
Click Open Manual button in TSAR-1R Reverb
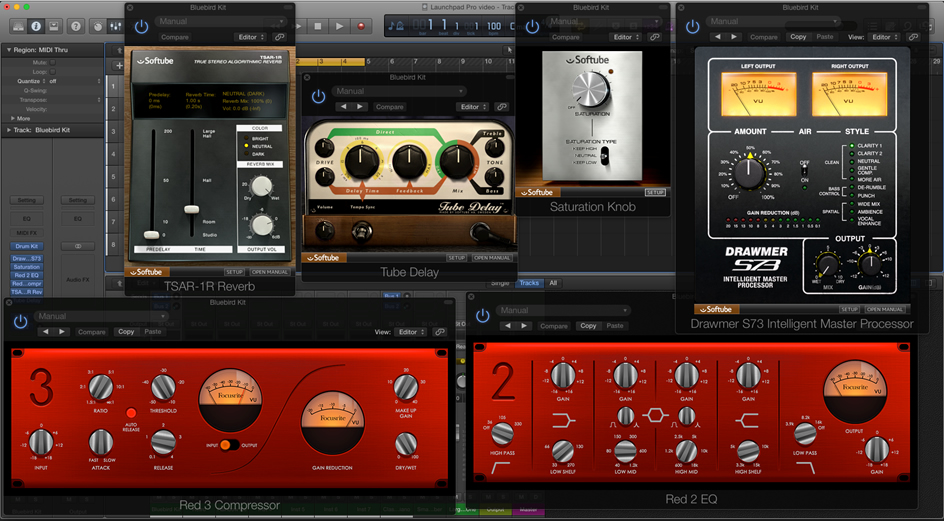(x=268, y=271)
